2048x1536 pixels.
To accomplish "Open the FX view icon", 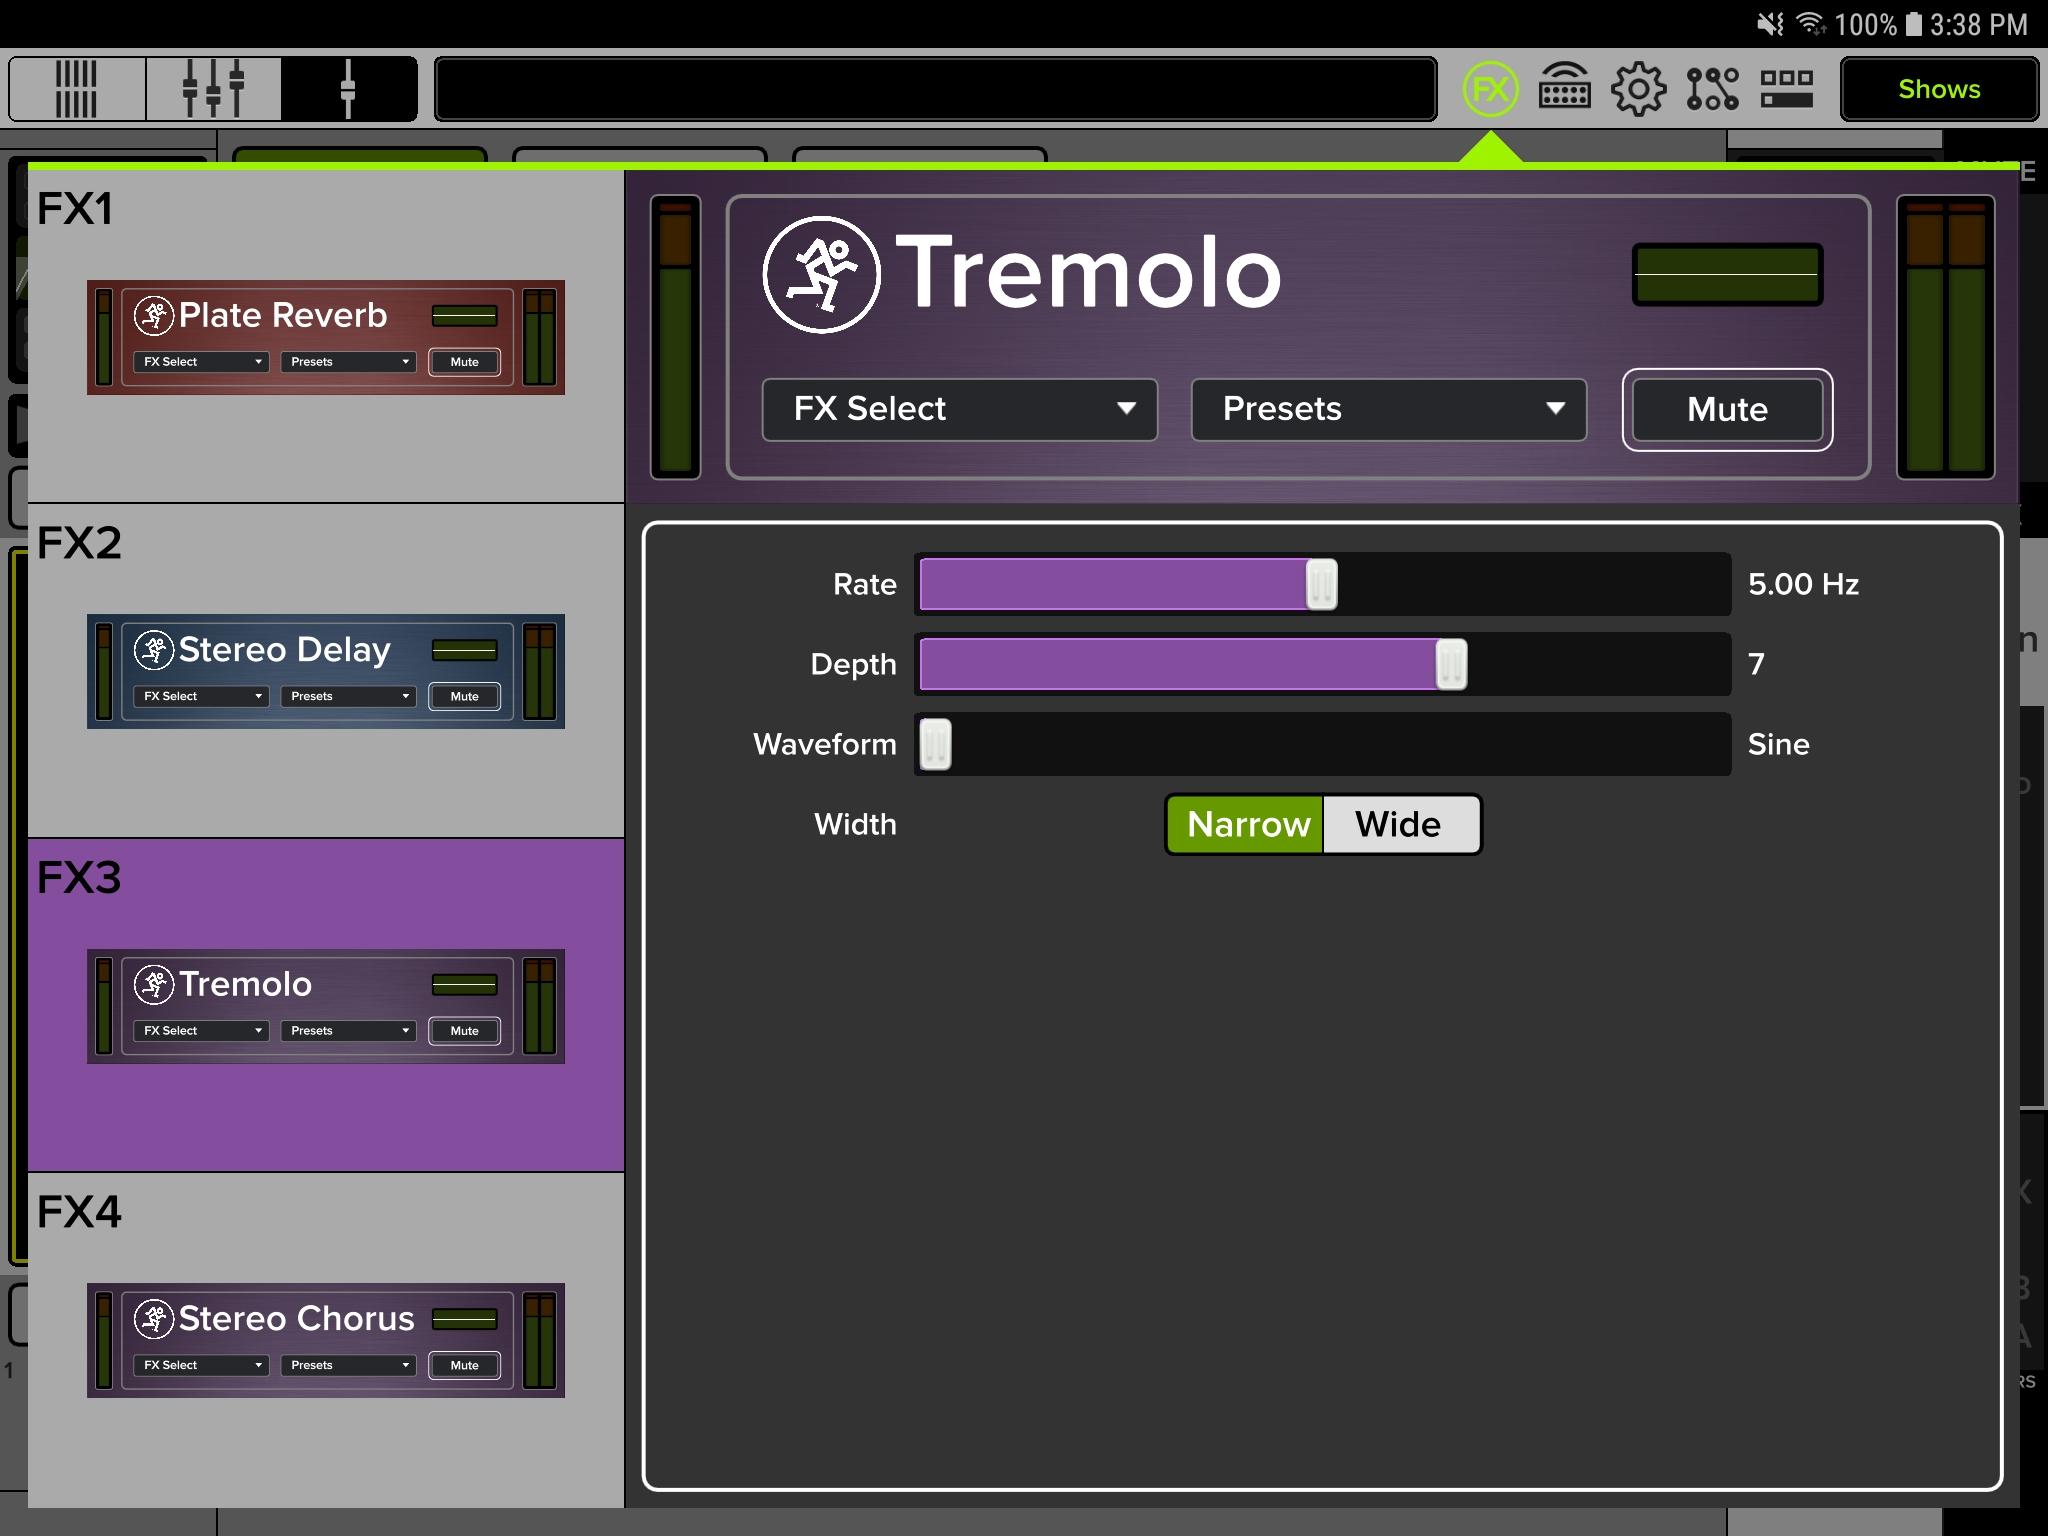I will (x=1490, y=89).
